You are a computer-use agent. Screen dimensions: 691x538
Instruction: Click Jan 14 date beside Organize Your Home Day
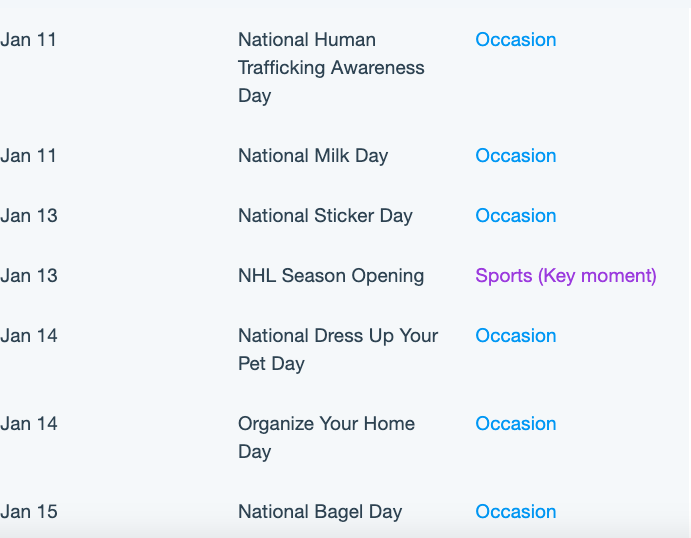29,424
